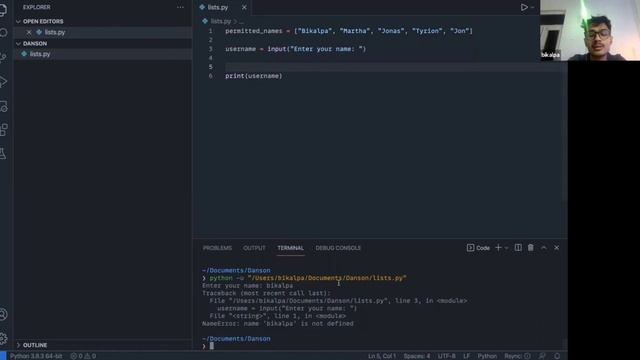Click Ln 5, Col 1 in status bar

click(x=382, y=356)
